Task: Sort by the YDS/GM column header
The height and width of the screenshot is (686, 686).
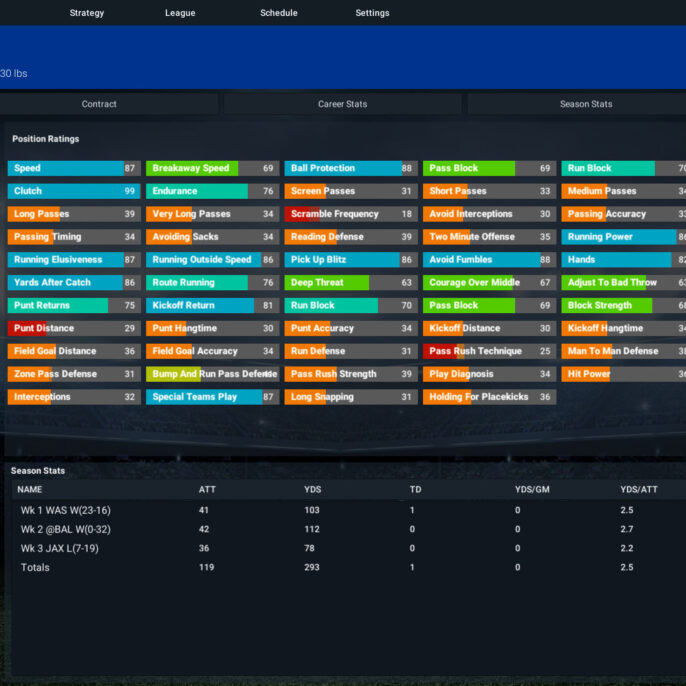Action: (x=532, y=490)
